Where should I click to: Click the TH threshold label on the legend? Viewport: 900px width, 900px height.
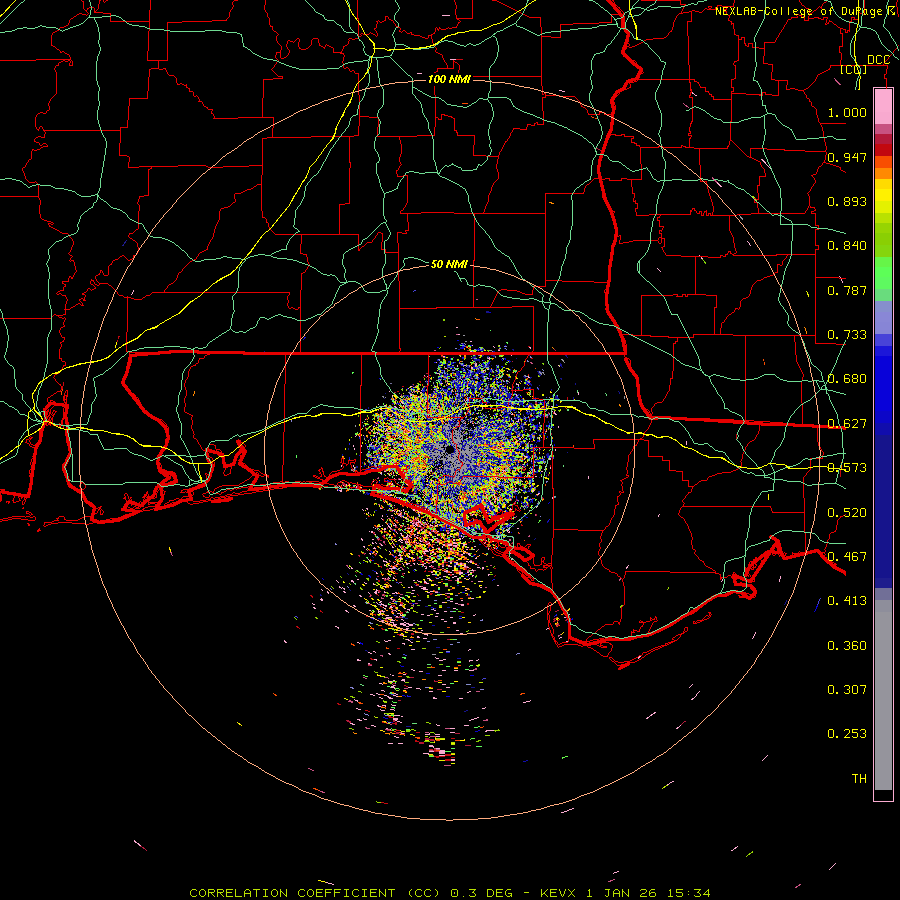coord(859,779)
